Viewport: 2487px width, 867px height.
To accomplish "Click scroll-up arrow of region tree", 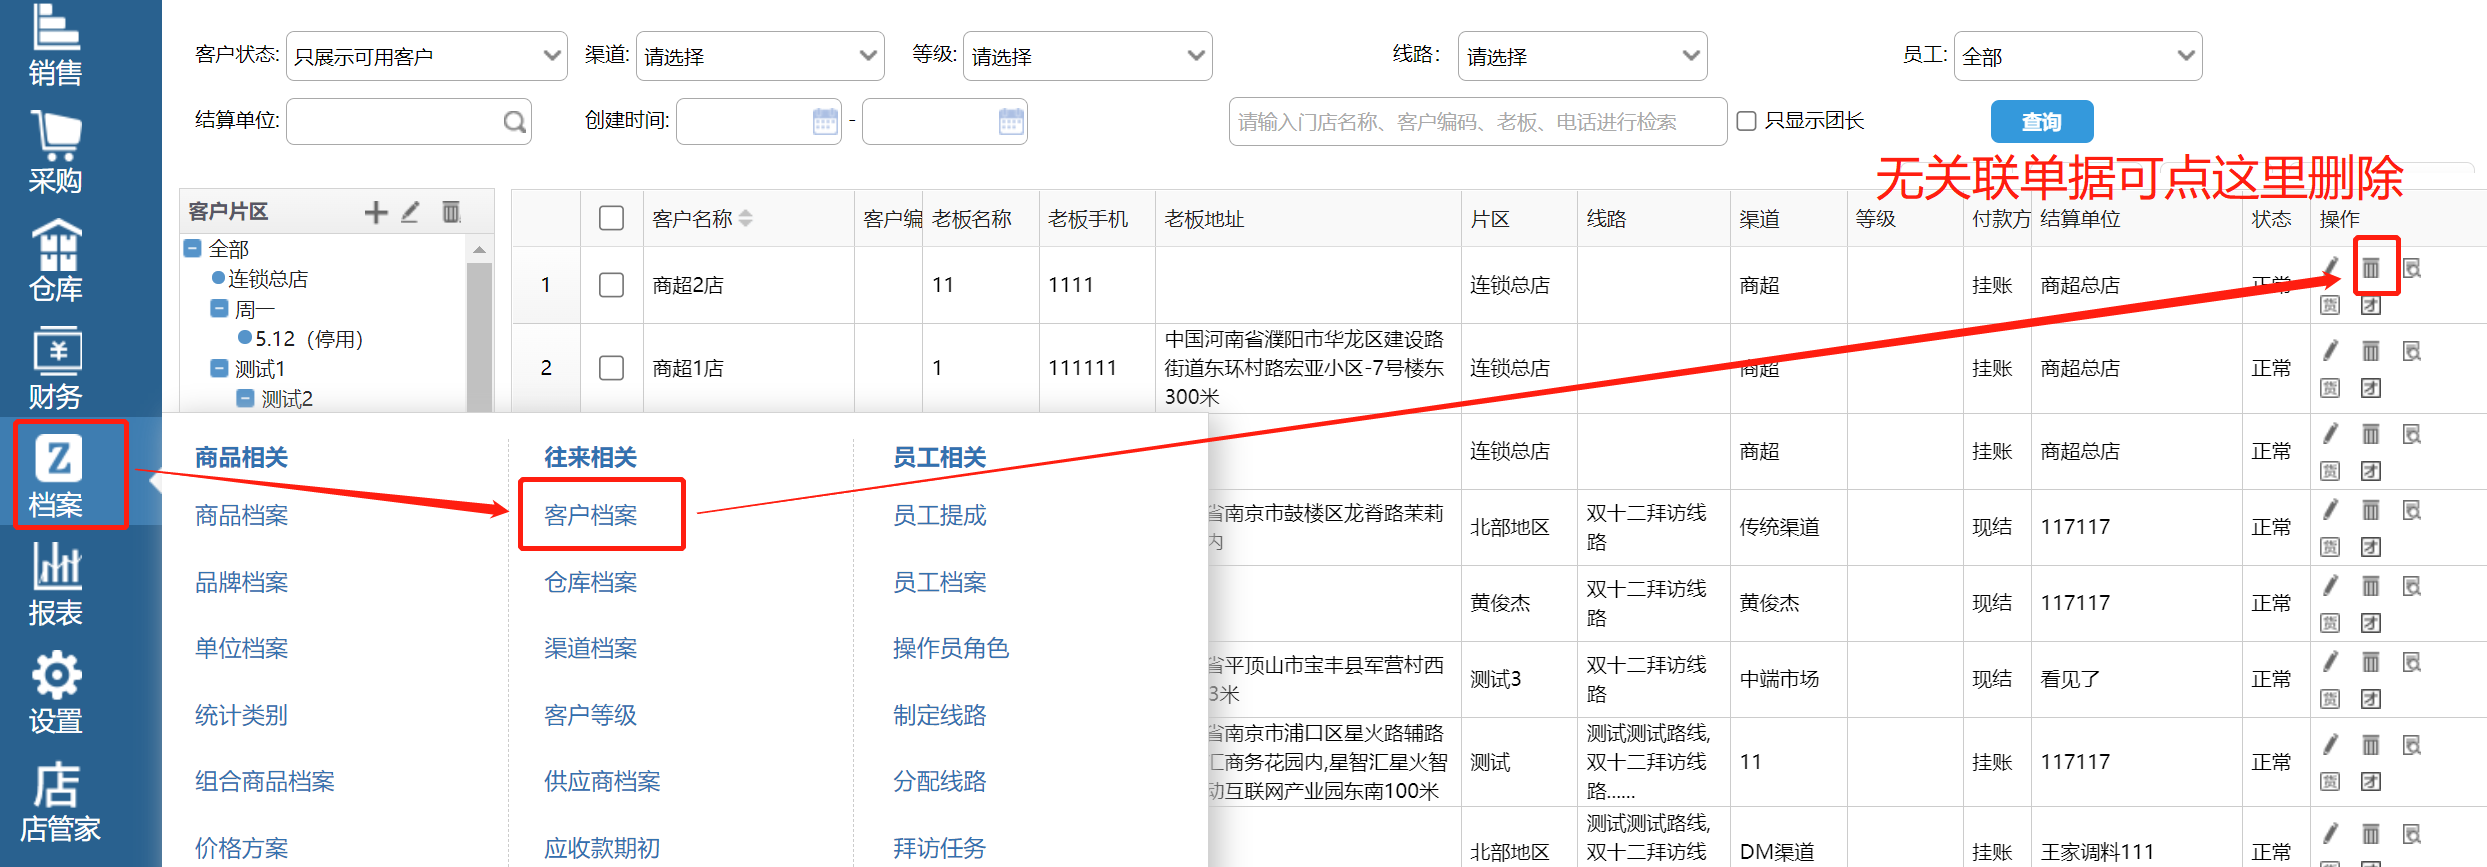I will pyautogui.click(x=480, y=249).
